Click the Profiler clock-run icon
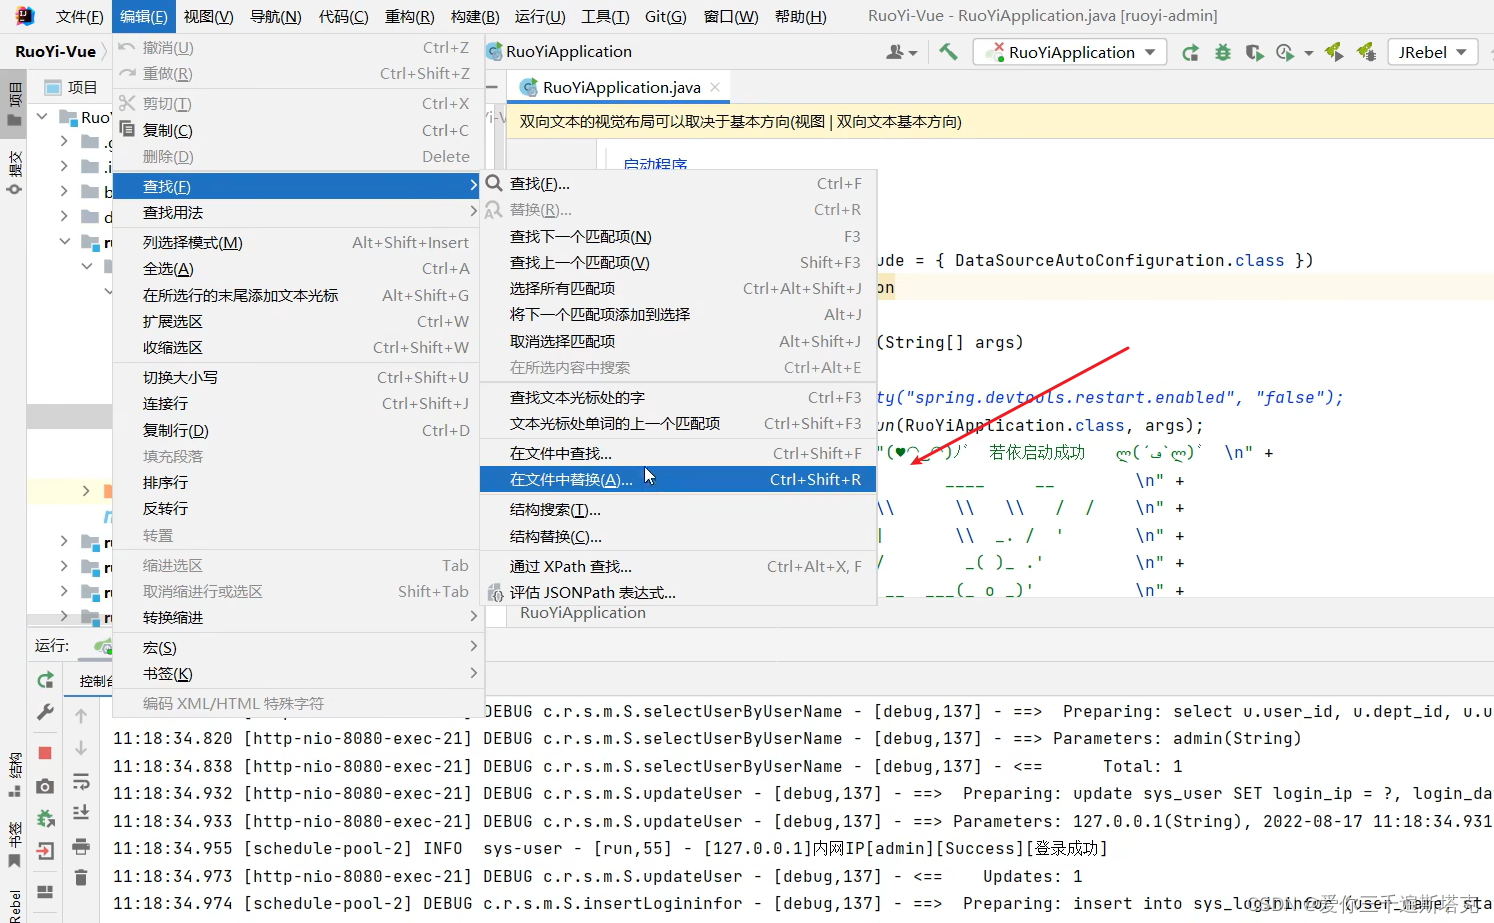This screenshot has height=923, width=1494. click(x=1285, y=53)
